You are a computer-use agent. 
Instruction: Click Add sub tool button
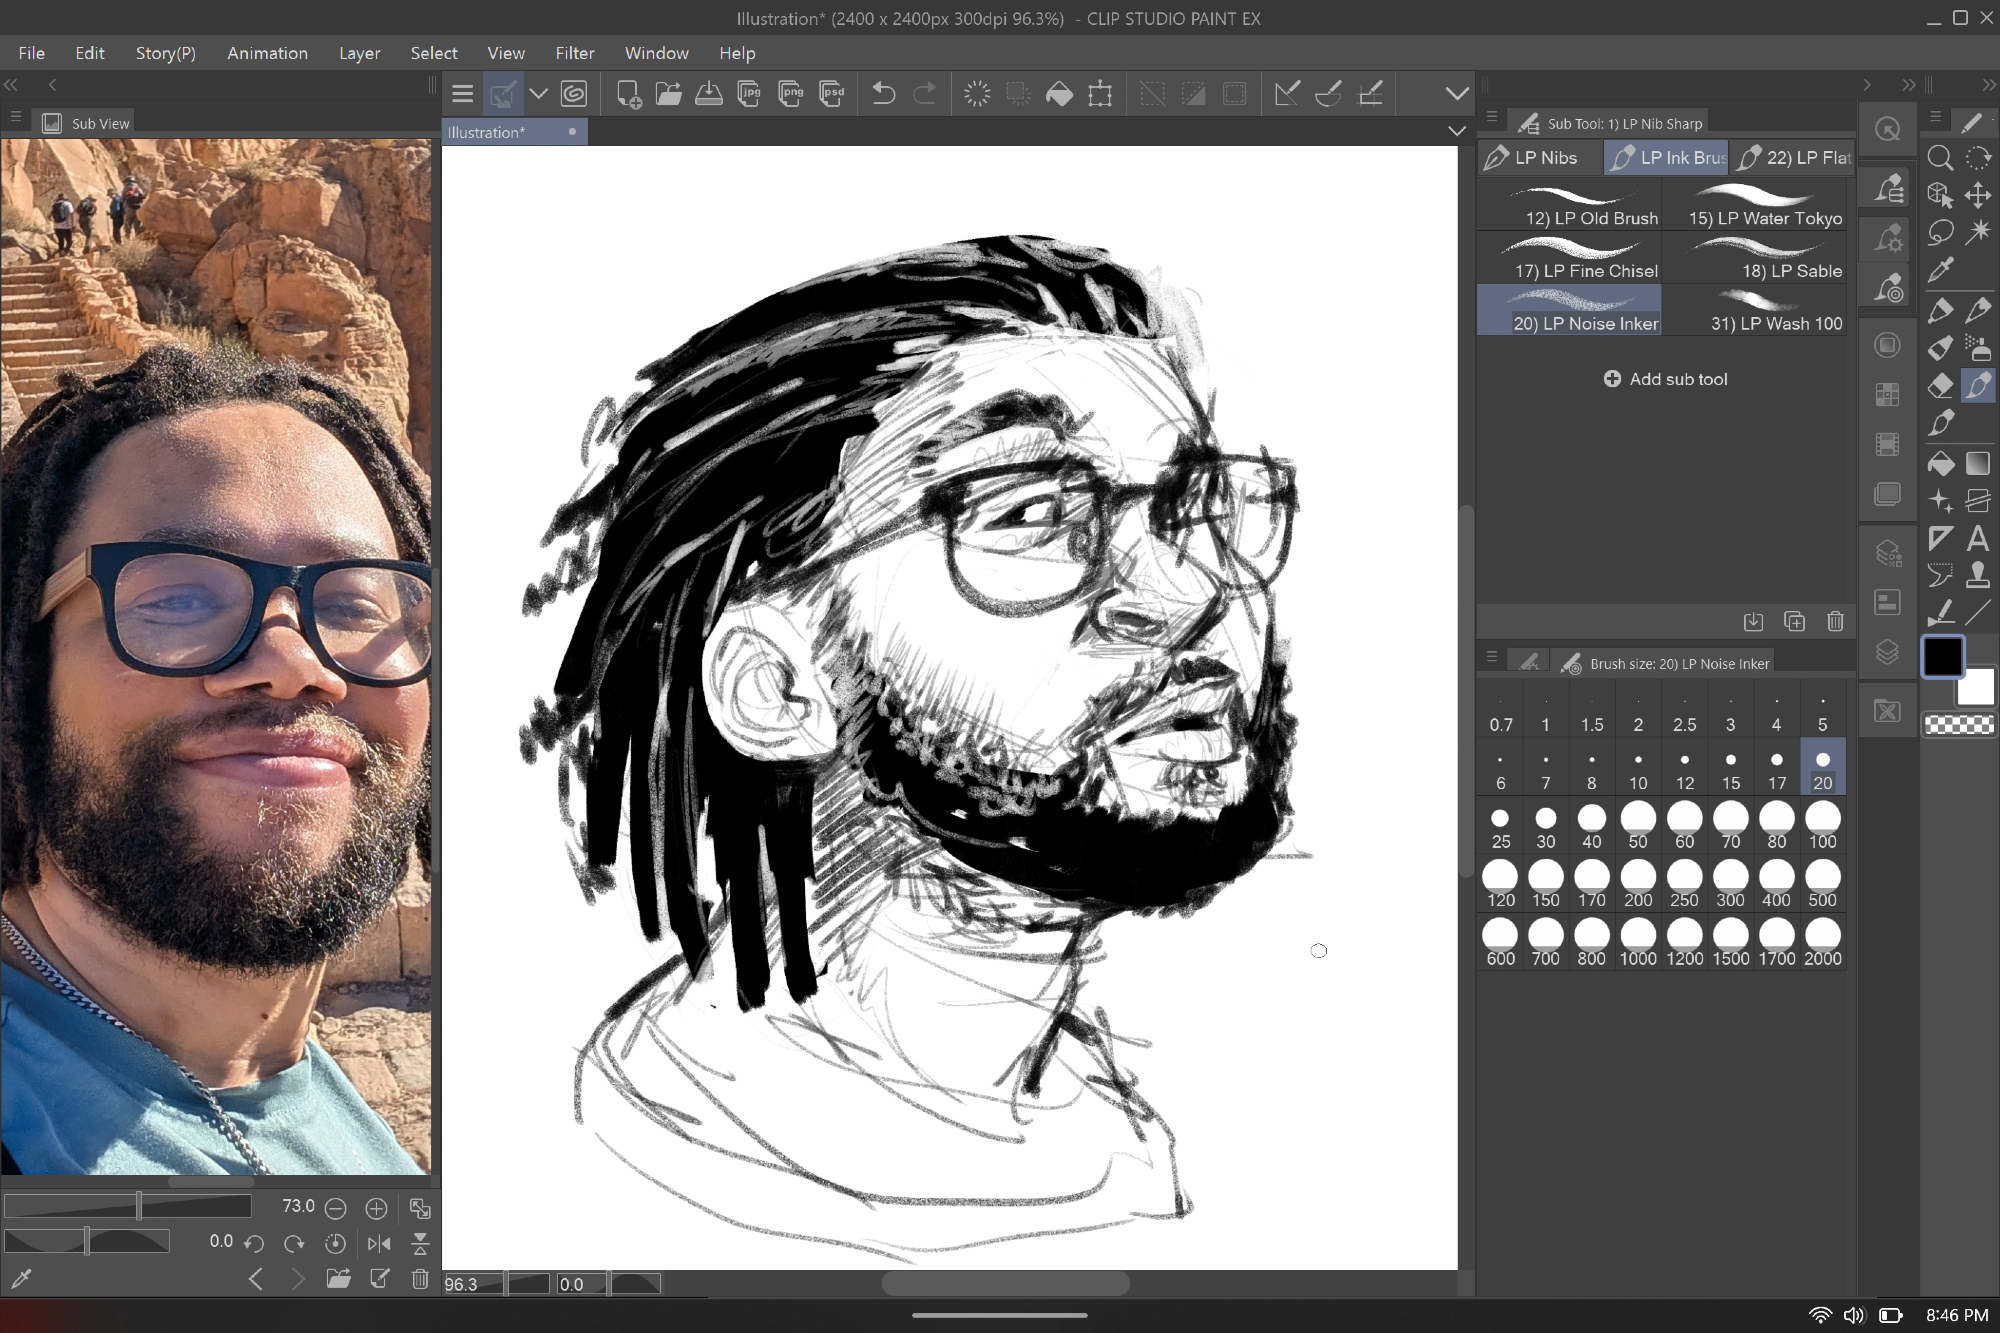(1666, 379)
